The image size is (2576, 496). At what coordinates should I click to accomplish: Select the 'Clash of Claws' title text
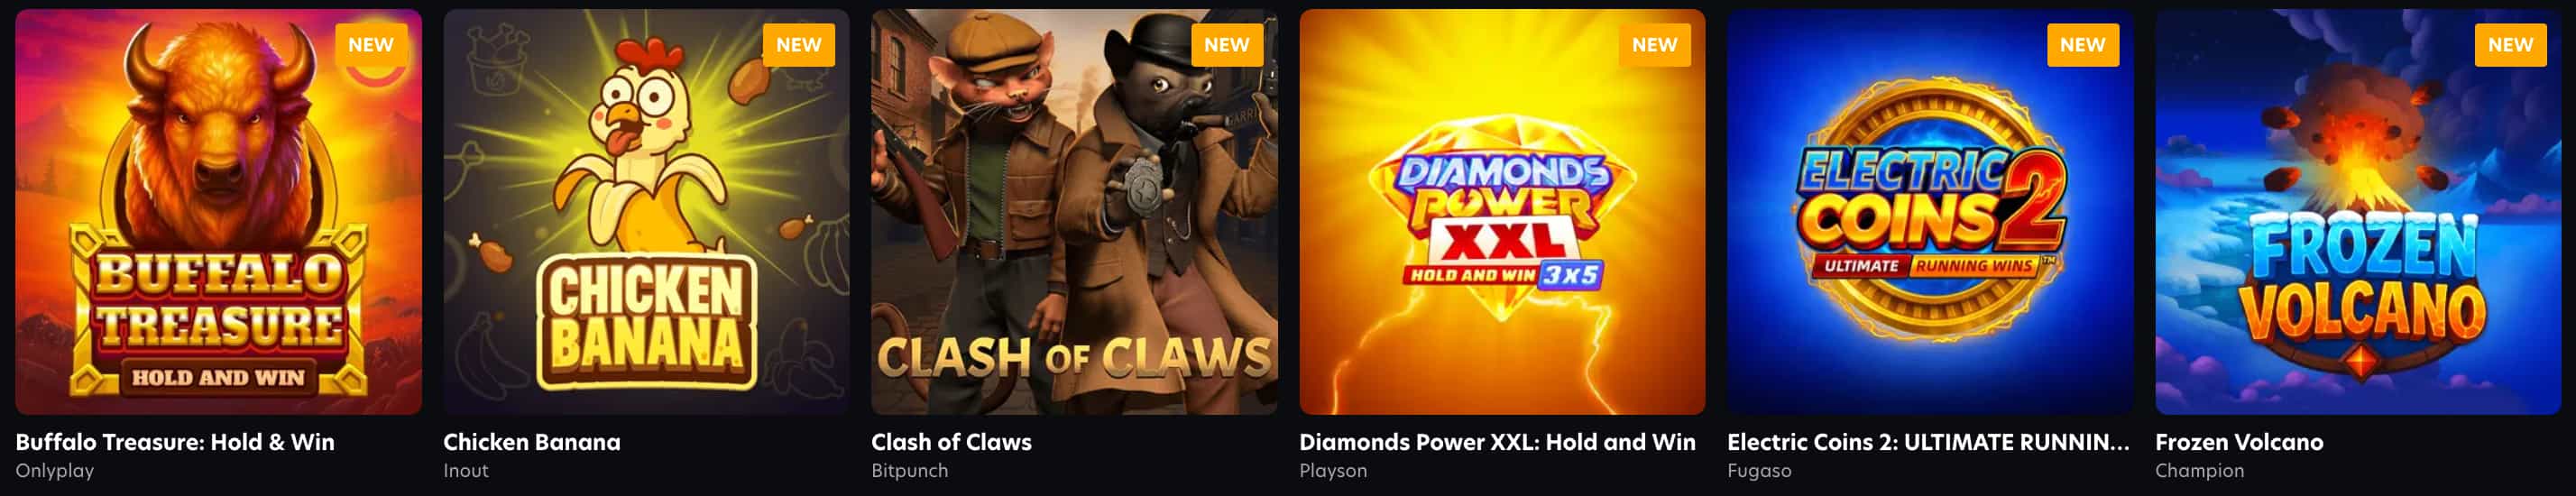951,442
